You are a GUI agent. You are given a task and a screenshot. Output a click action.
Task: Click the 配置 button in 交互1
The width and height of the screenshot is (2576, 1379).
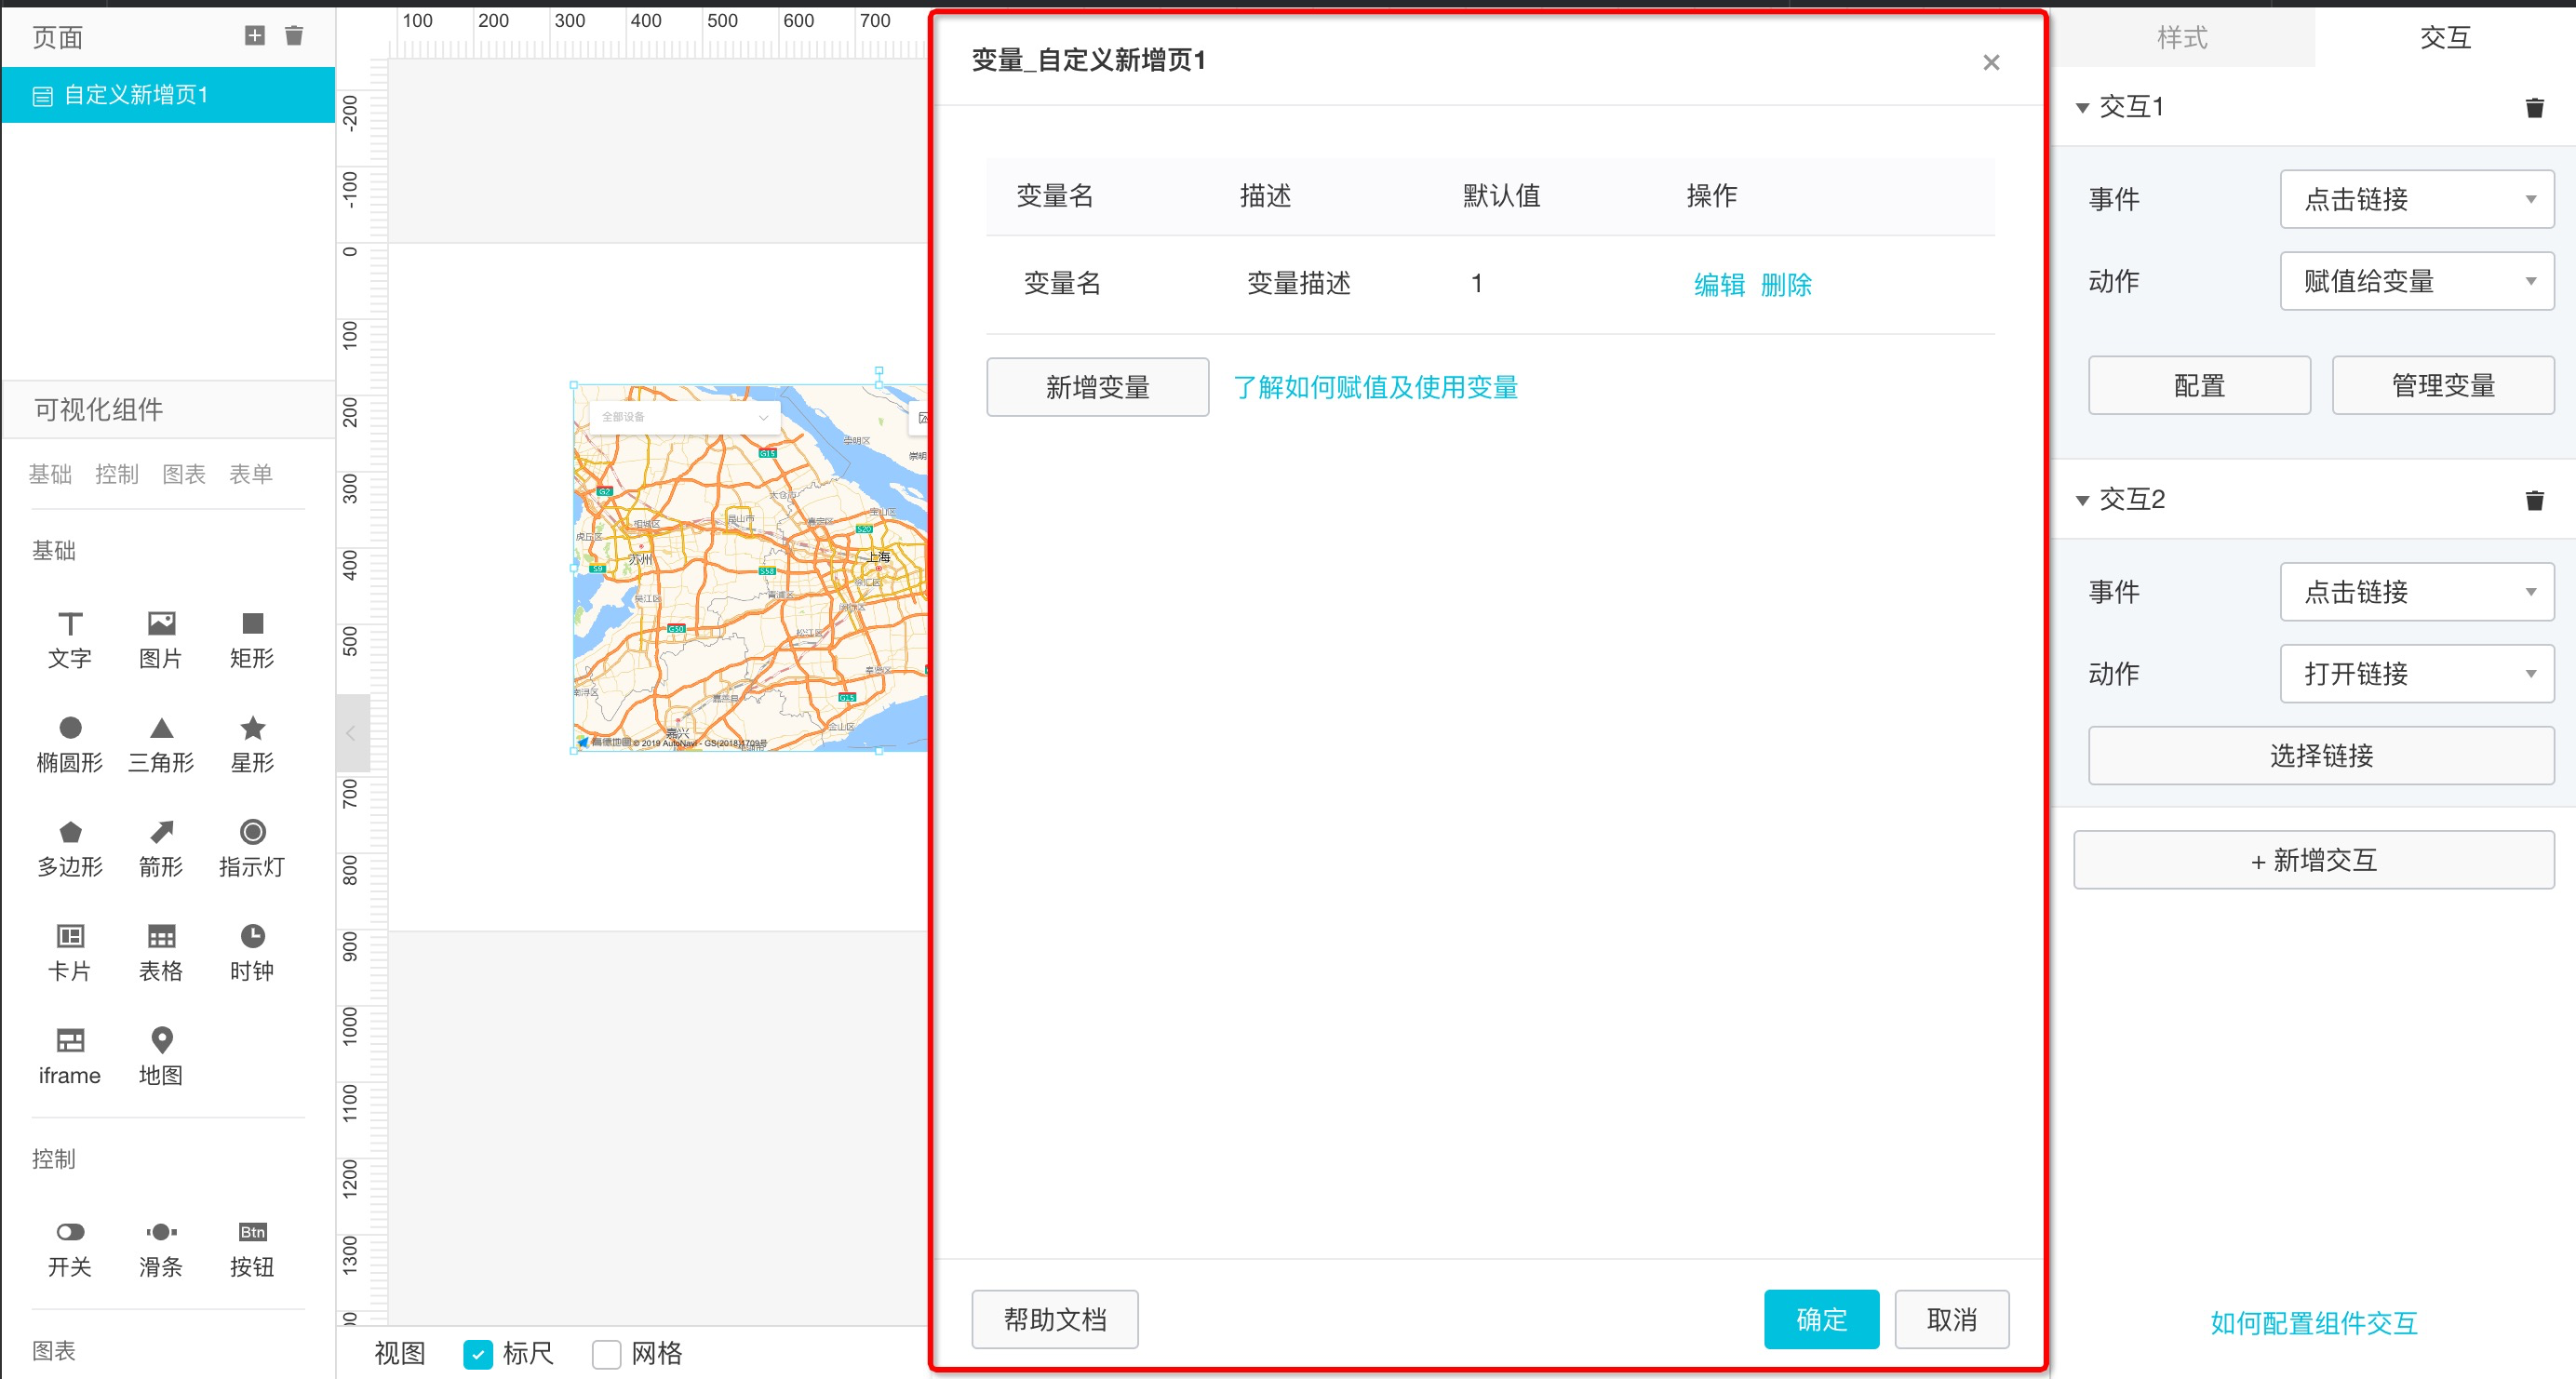(x=2199, y=385)
